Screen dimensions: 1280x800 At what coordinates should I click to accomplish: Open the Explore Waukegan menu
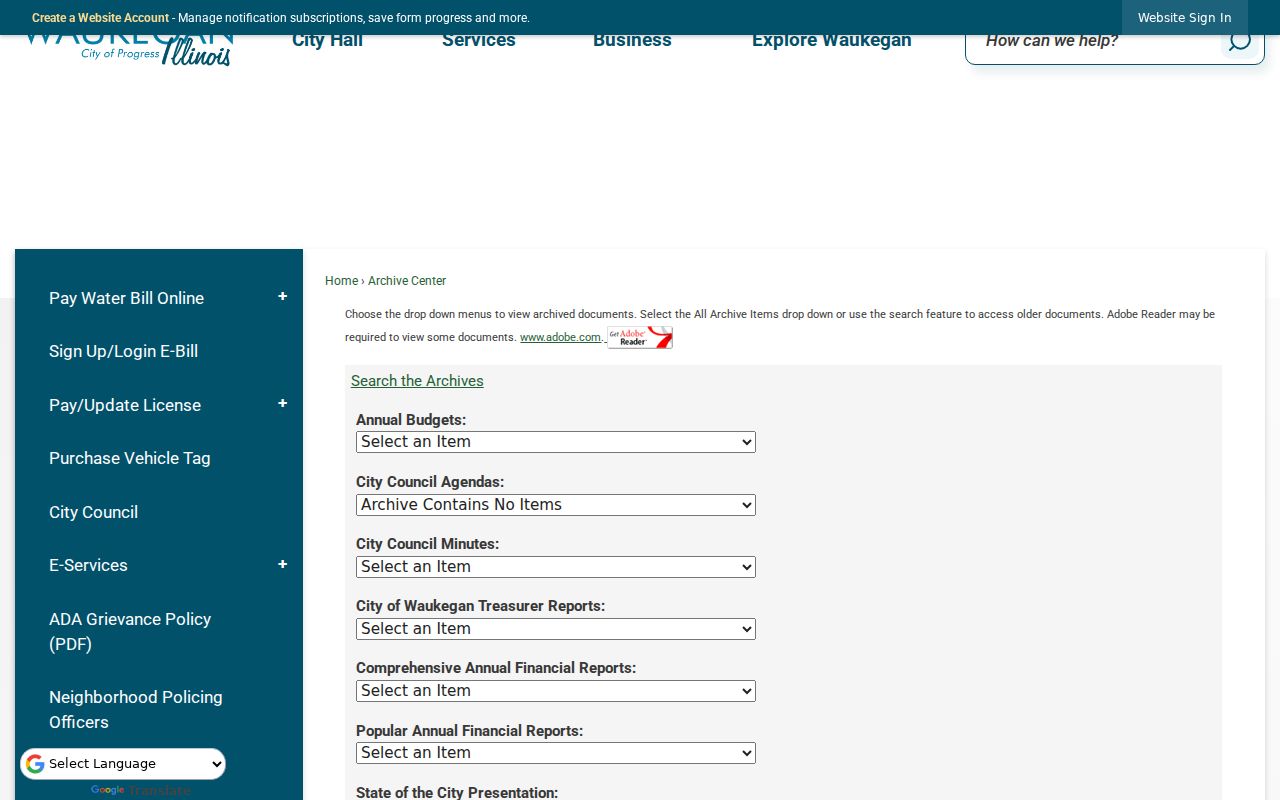(x=832, y=41)
